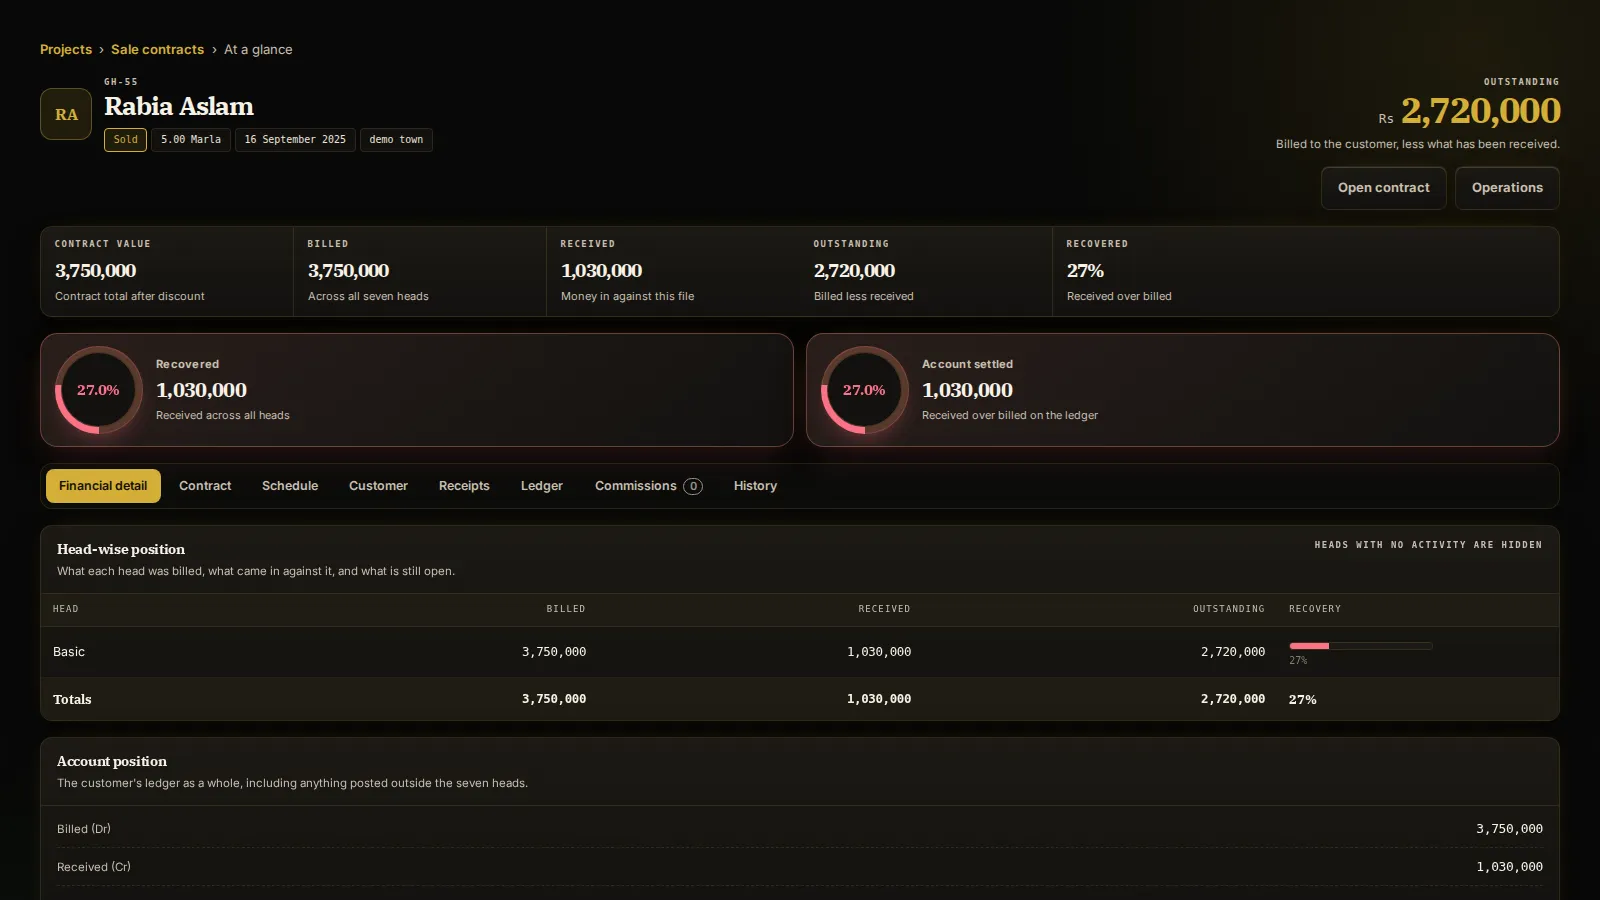Open the Projects breadcrumb link
This screenshot has width=1600, height=900.
tap(66, 49)
